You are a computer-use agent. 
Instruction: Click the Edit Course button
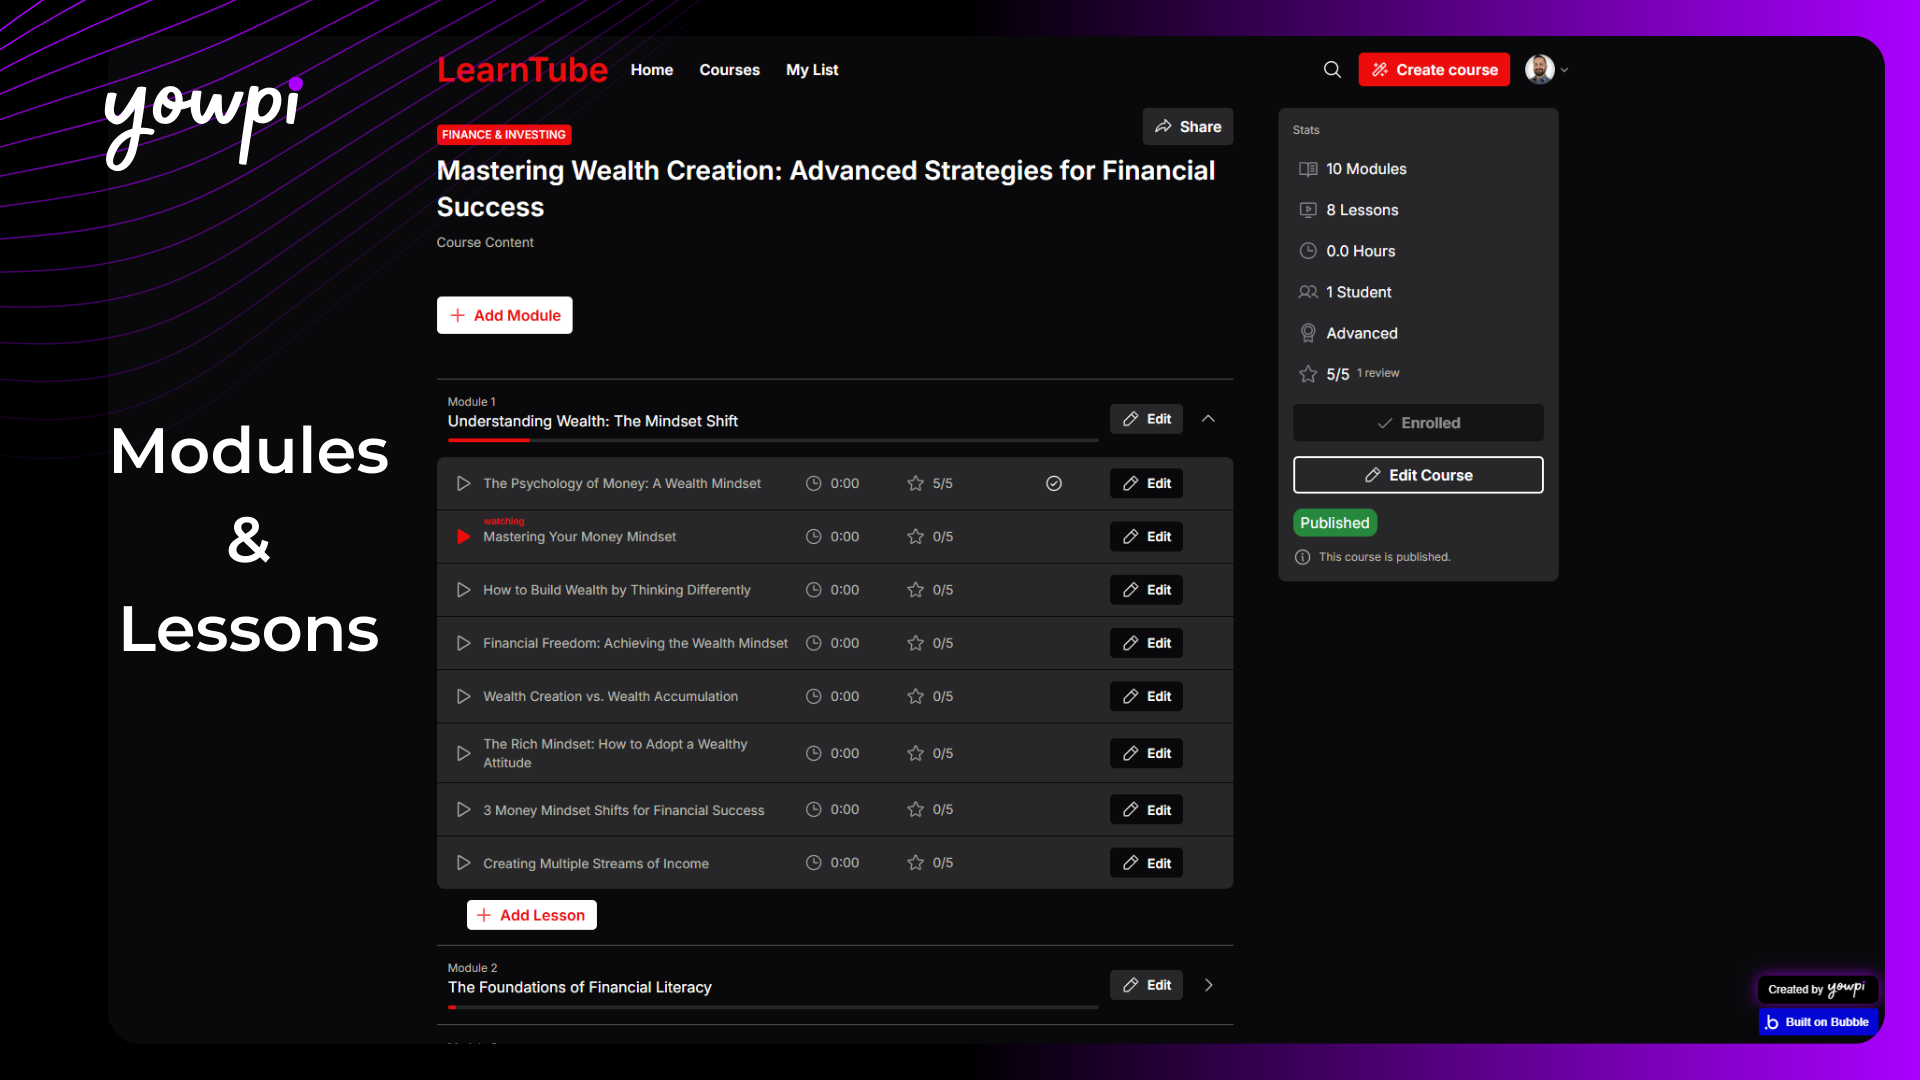[1418, 475]
